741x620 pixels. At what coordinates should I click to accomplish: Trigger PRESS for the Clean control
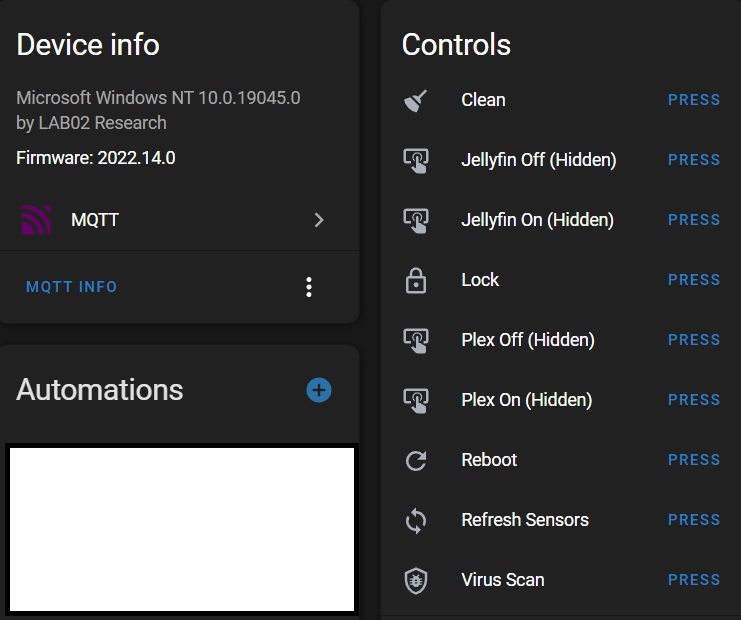click(x=694, y=100)
